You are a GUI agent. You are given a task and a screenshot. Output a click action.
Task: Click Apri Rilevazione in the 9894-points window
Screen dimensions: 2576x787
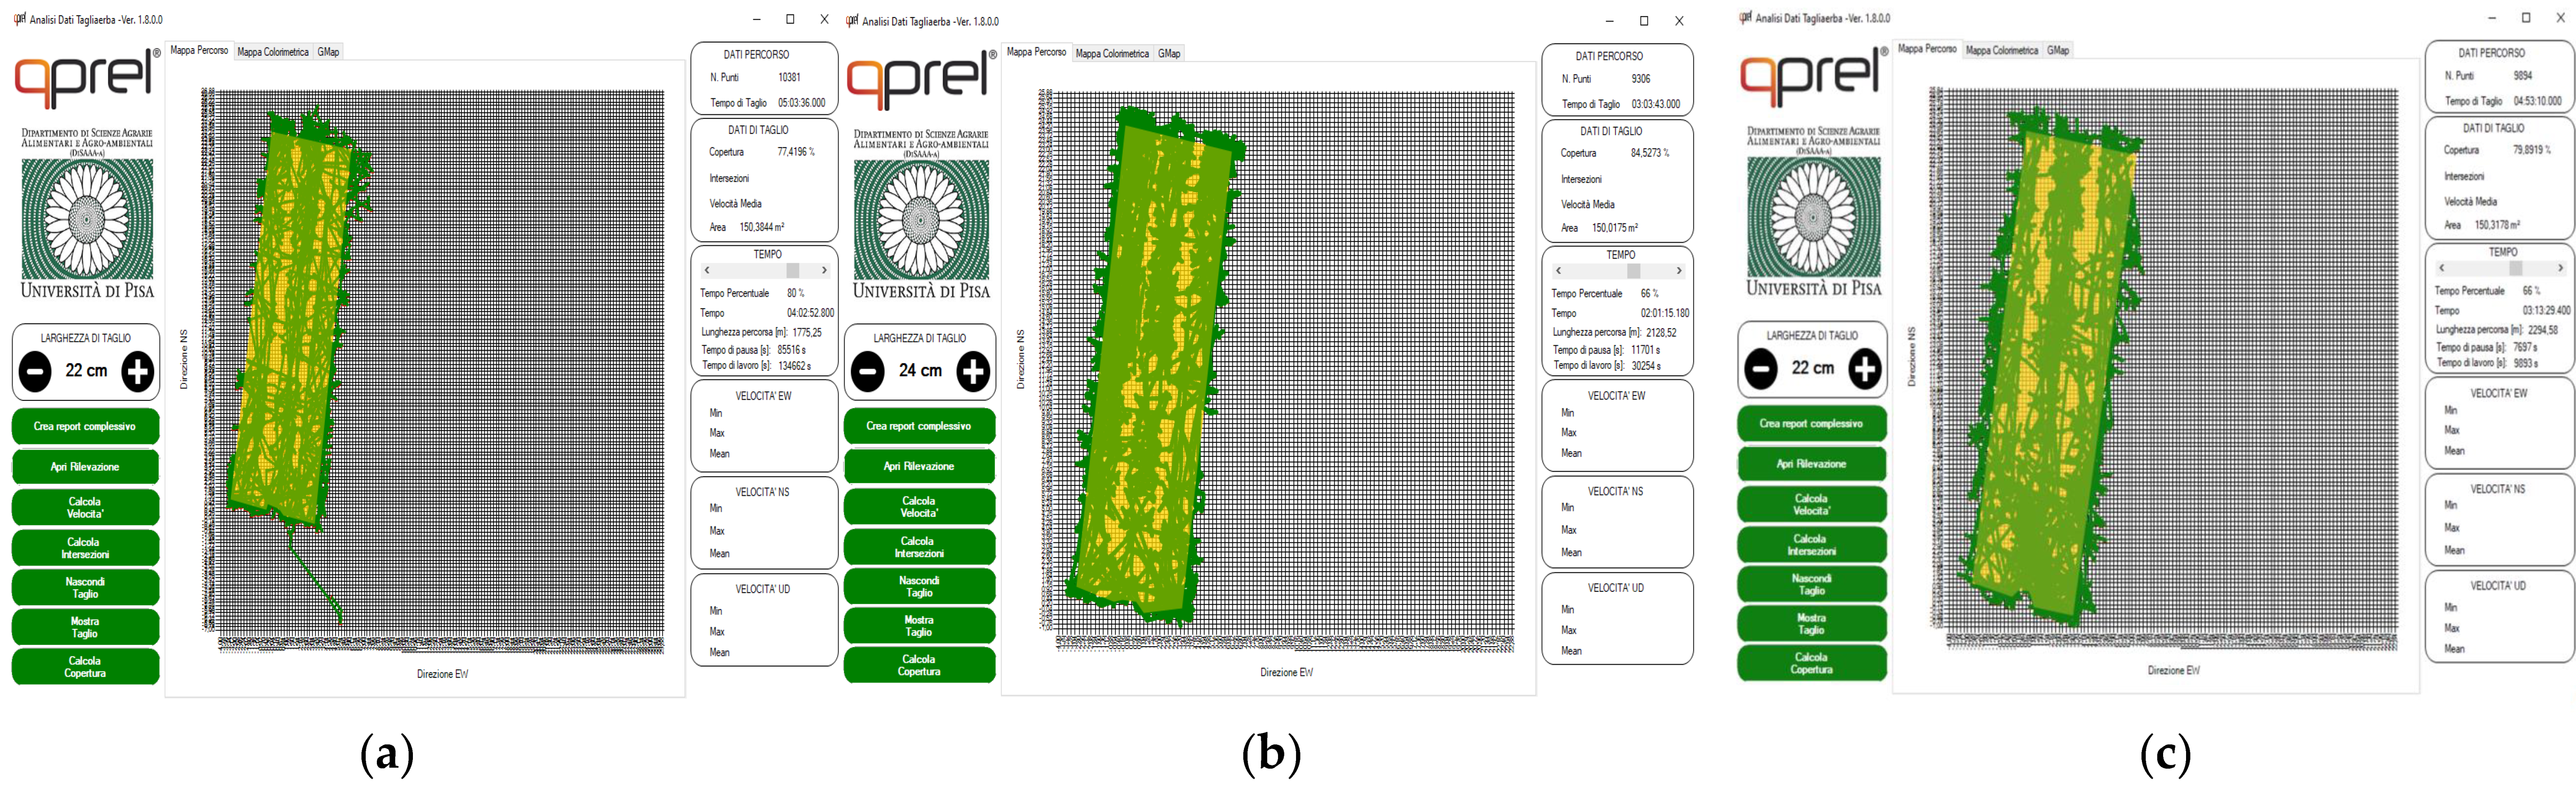(x=1811, y=464)
